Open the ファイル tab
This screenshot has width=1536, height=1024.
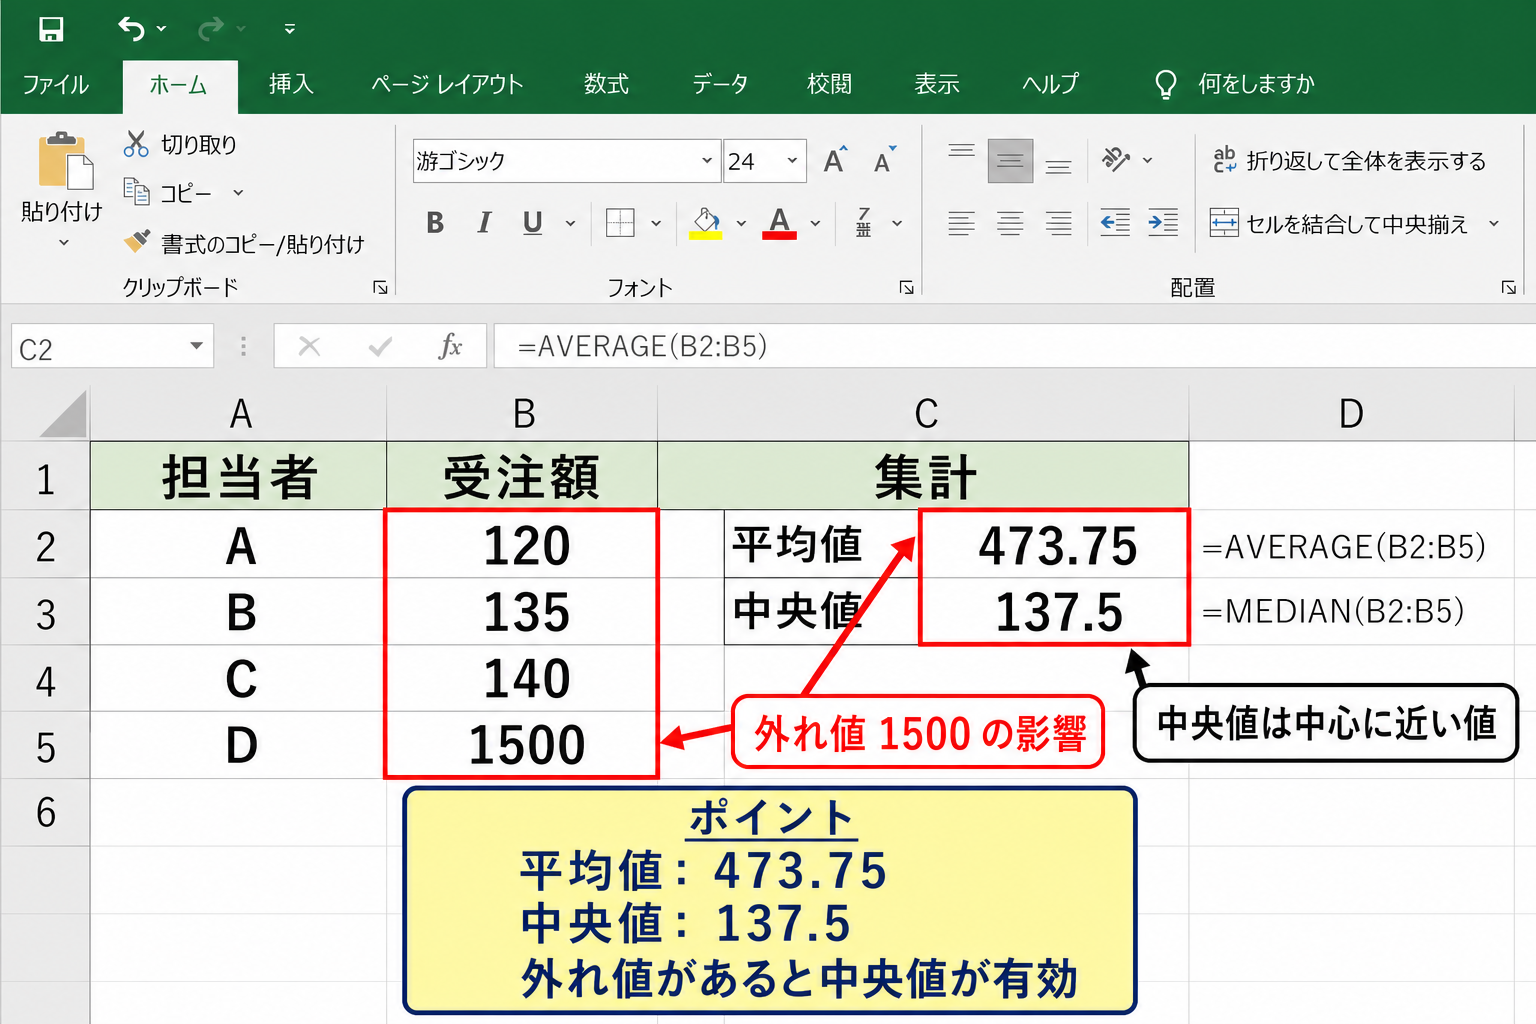pyautogui.click(x=56, y=85)
